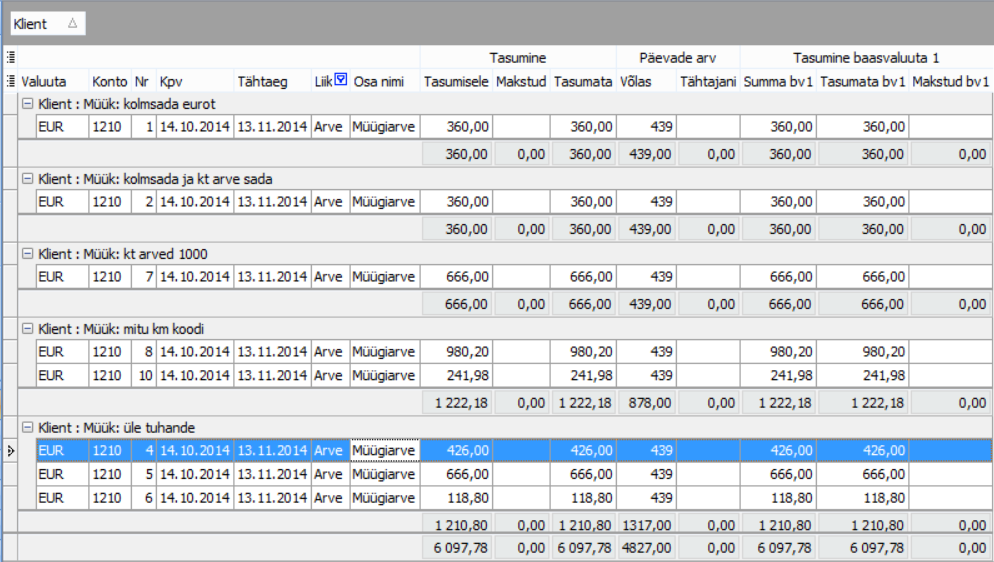Select the Nr cell of invoice 10

pos(144,375)
